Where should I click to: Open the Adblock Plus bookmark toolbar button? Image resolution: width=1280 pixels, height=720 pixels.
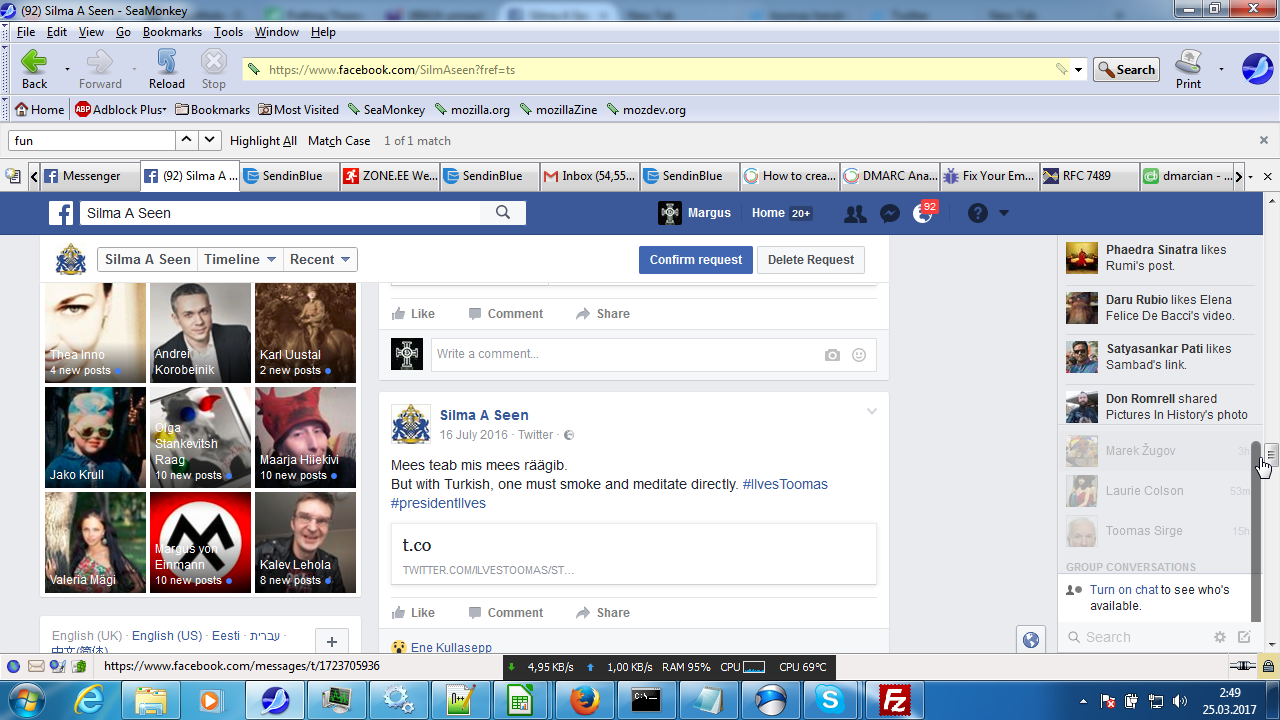(120, 110)
